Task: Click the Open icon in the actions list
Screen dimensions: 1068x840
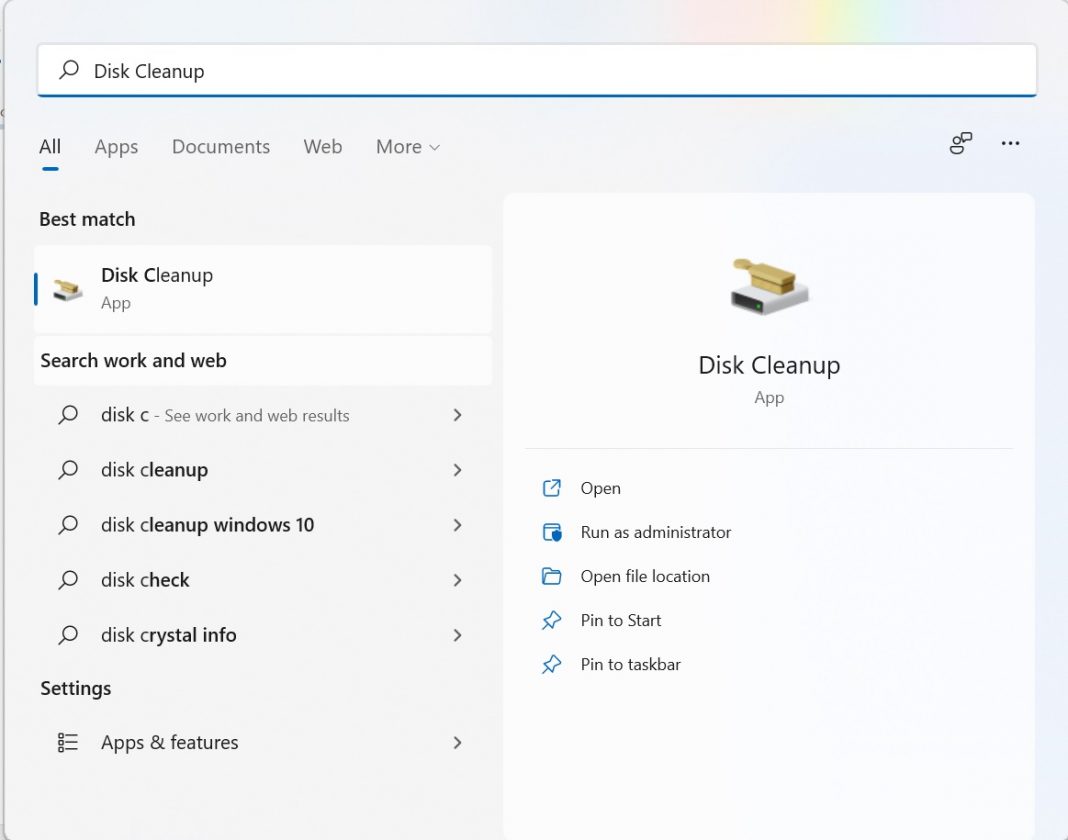Action: (552, 488)
